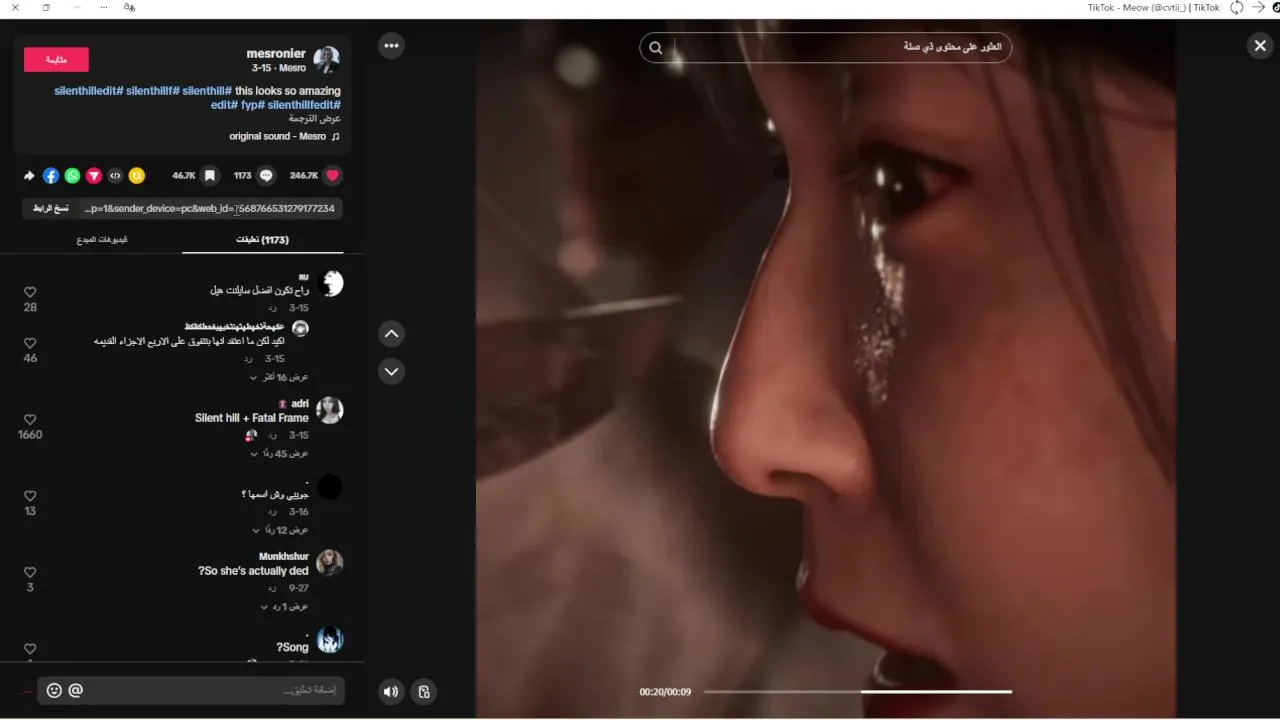
Task: Click the search magnifier icon above the video
Action: (656, 47)
